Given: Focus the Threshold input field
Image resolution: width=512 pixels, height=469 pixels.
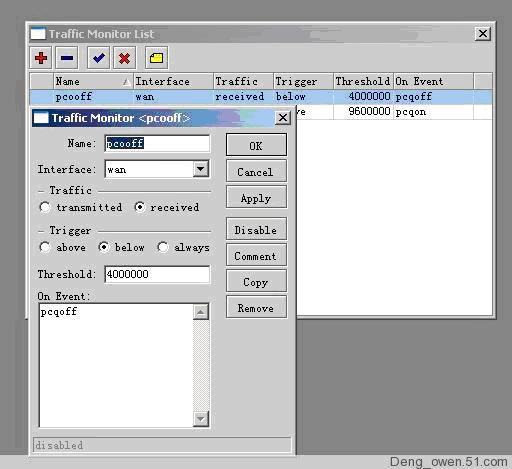Looking at the screenshot, I should (157, 274).
